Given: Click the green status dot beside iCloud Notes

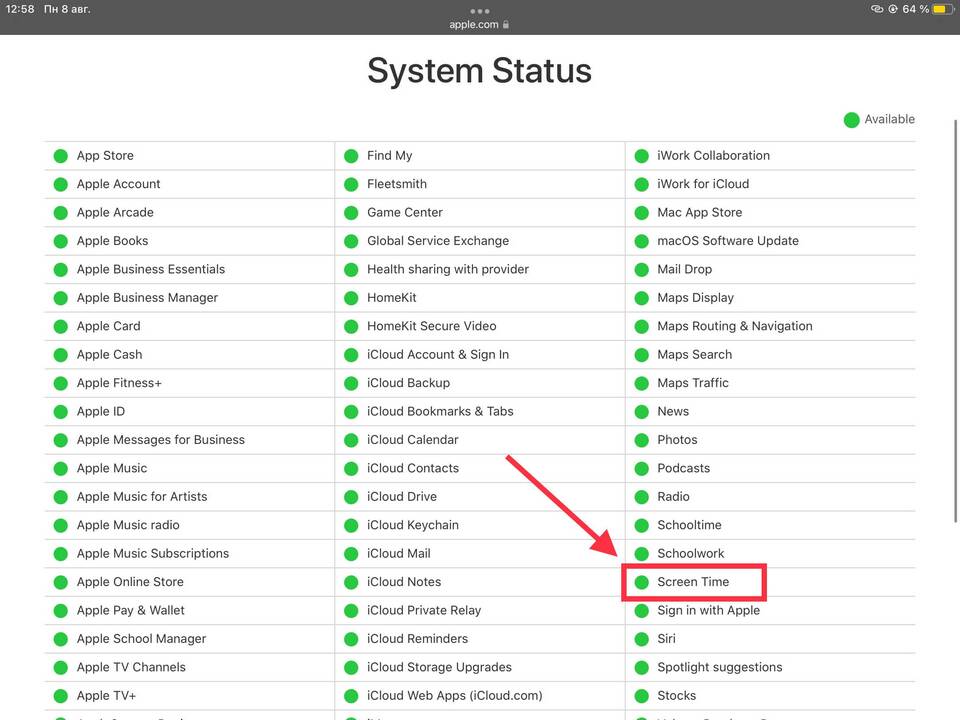Looking at the screenshot, I should (351, 582).
